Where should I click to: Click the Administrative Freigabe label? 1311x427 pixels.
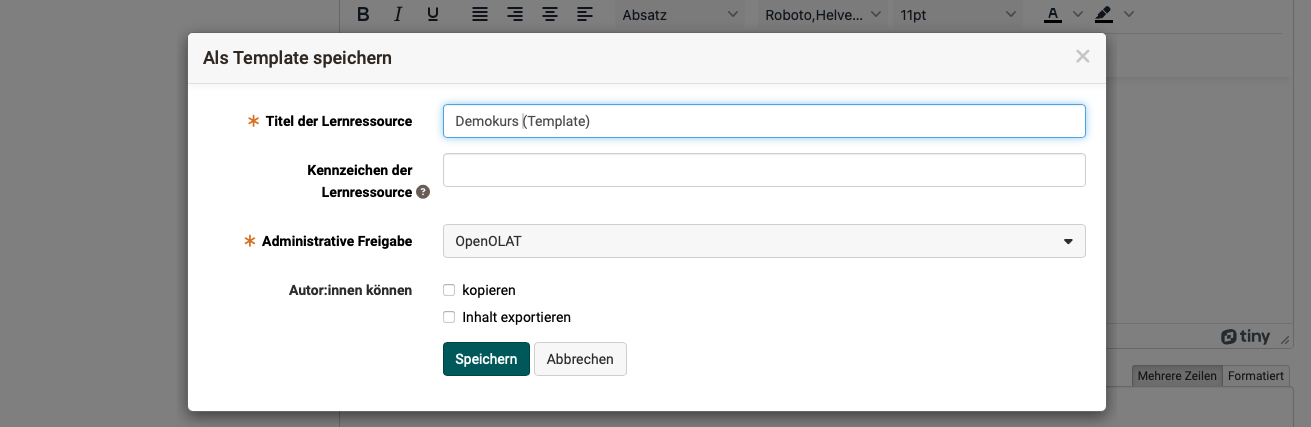pos(337,241)
